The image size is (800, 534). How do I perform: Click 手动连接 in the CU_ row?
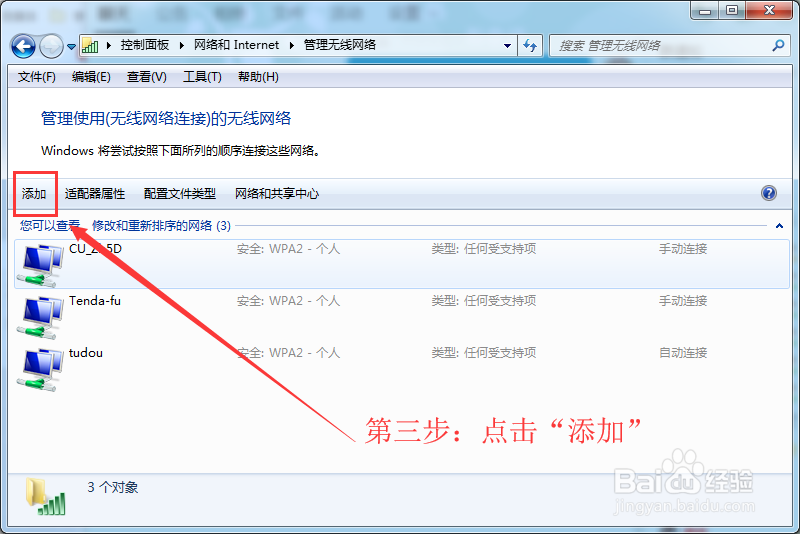click(x=683, y=249)
